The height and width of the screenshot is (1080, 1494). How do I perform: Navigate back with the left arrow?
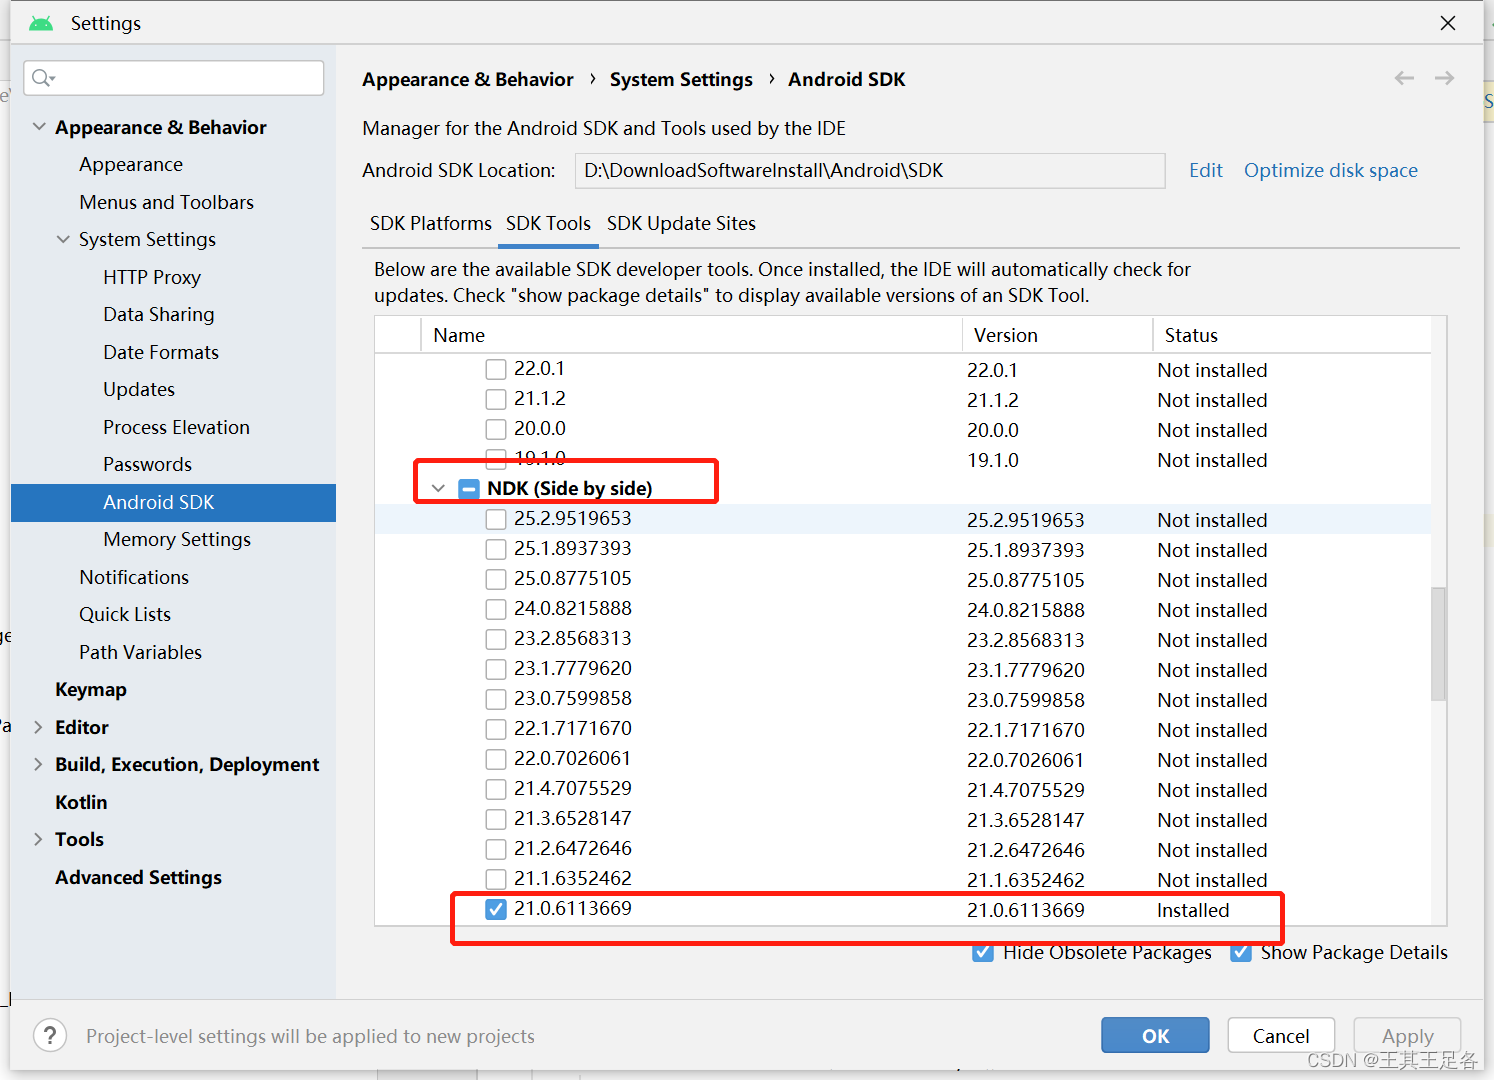tap(1404, 78)
